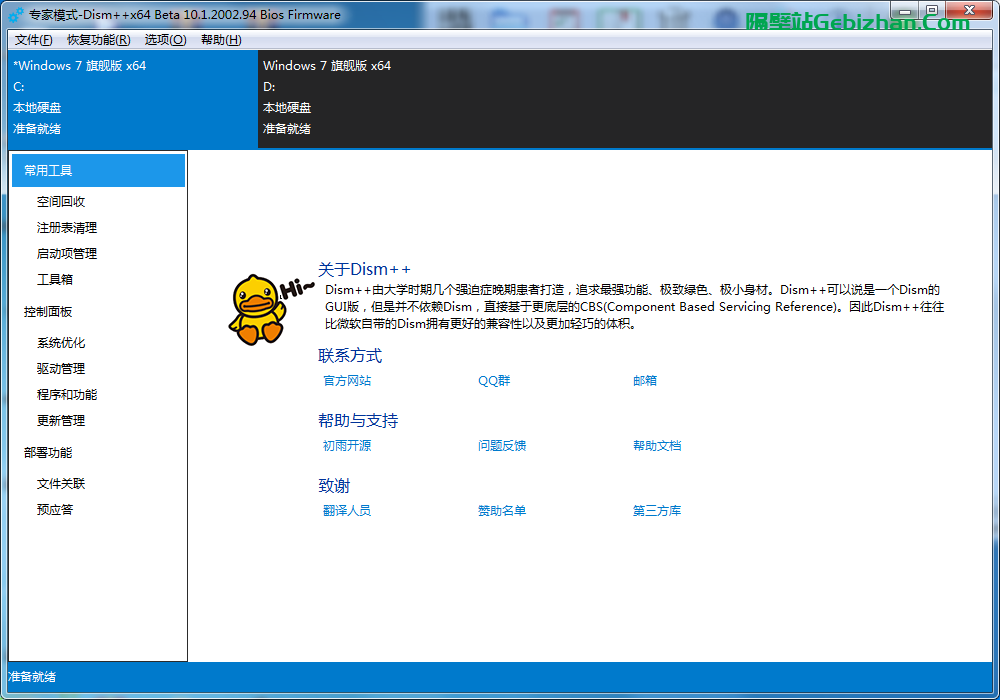Maximize the Dism++ window
Image resolution: width=1000 pixels, height=700 pixels.
tap(932, 10)
